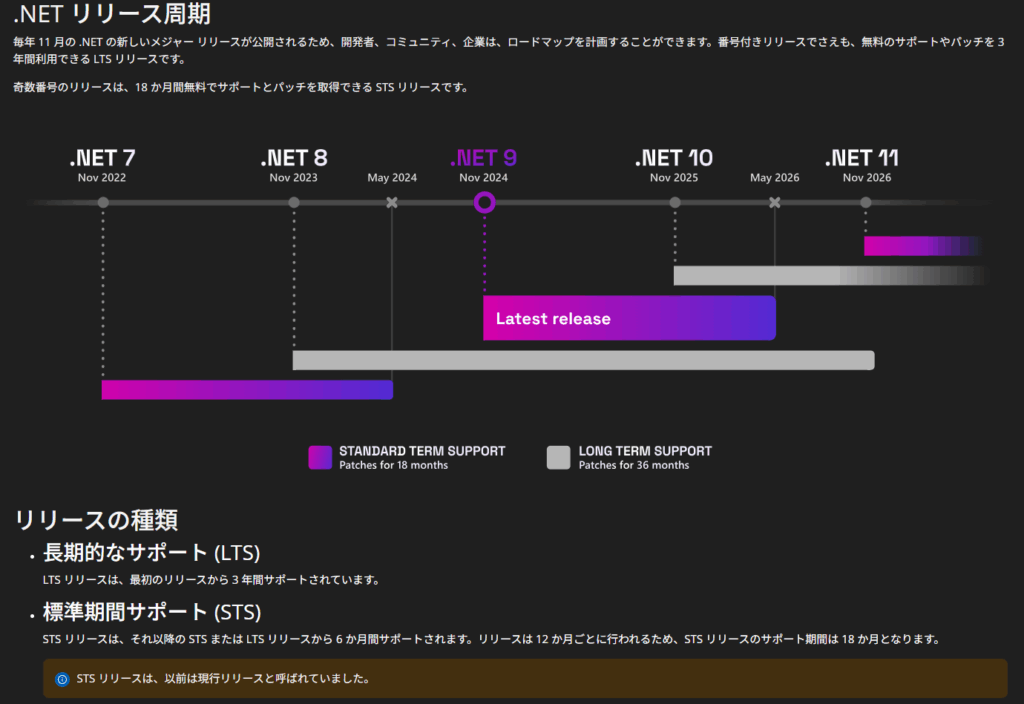1024x704 pixels.
Task: Click the .NET 10 timeline dot
Action: (x=675, y=202)
